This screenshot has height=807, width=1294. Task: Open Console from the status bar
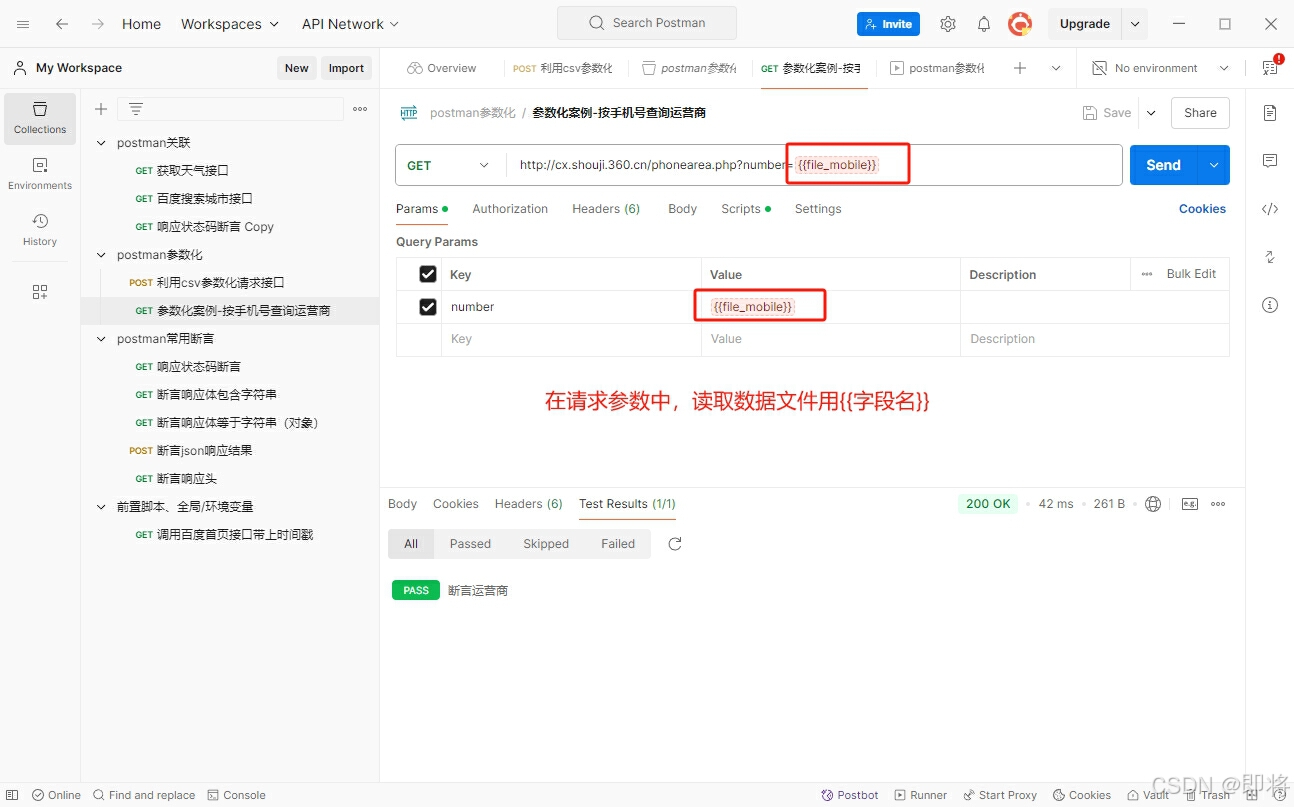236,795
